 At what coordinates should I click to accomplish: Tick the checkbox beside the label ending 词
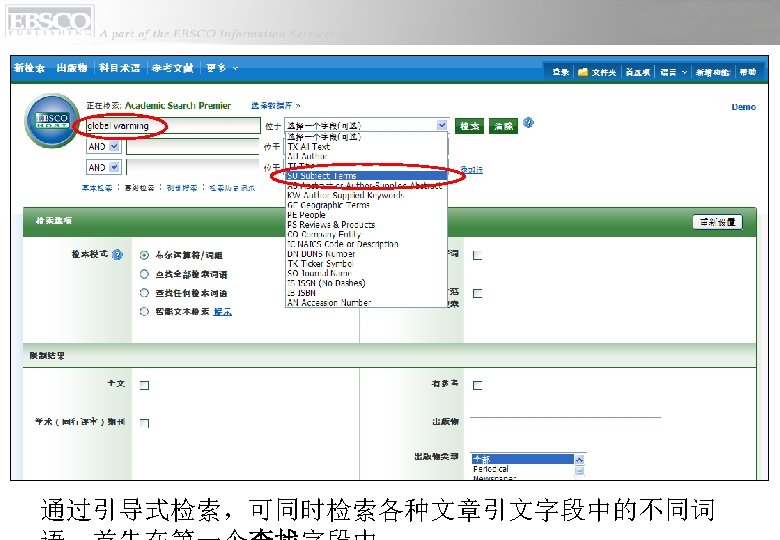(477, 256)
